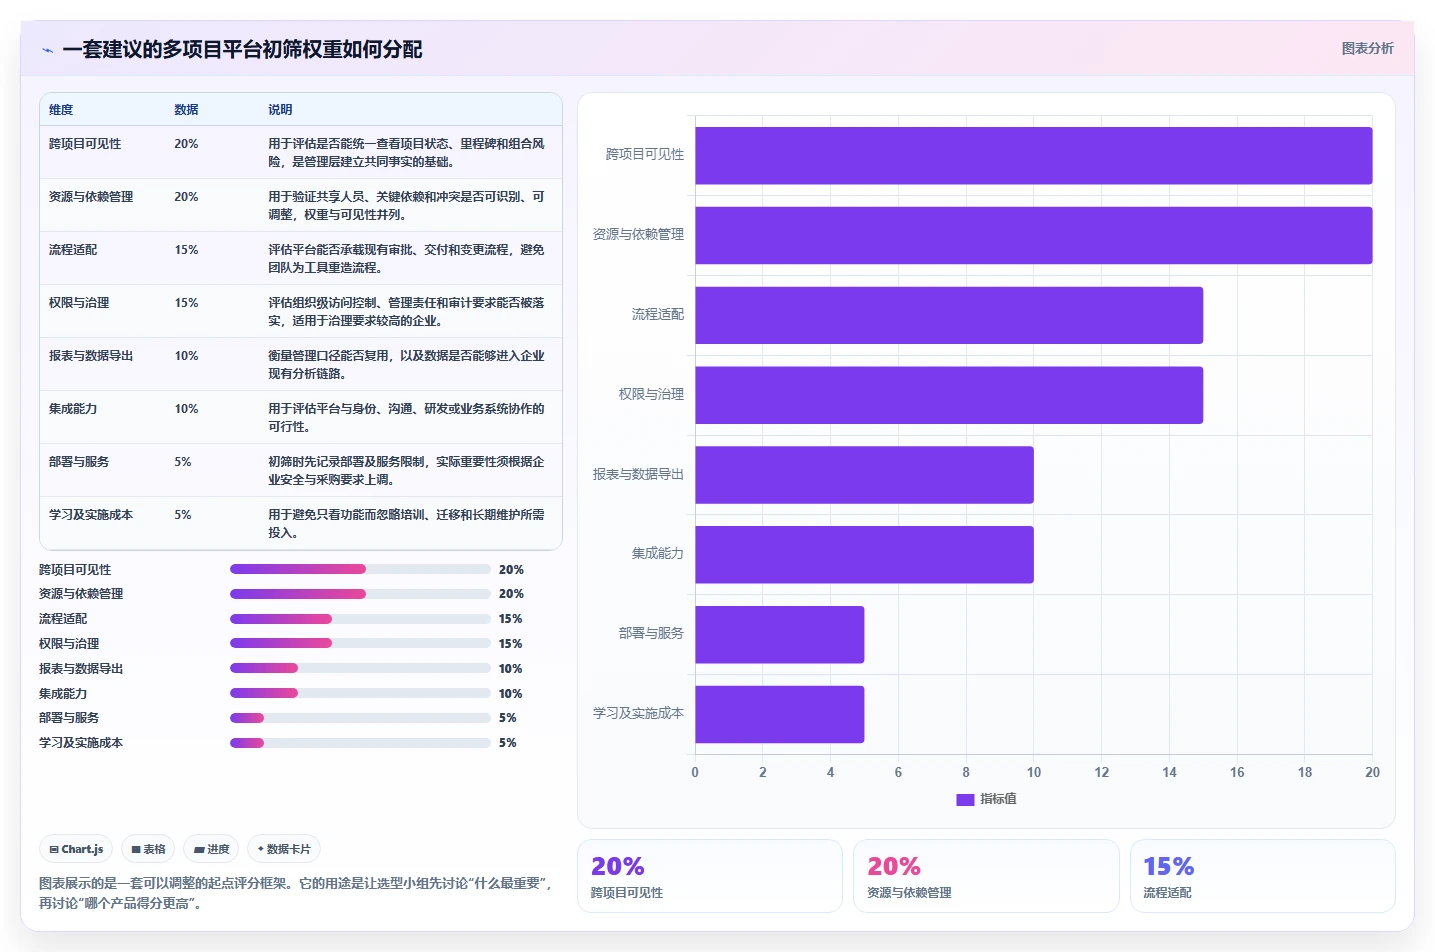The height and width of the screenshot is (952, 1435).
Task: Select the 进度 tag chip
Action: pos(211,849)
